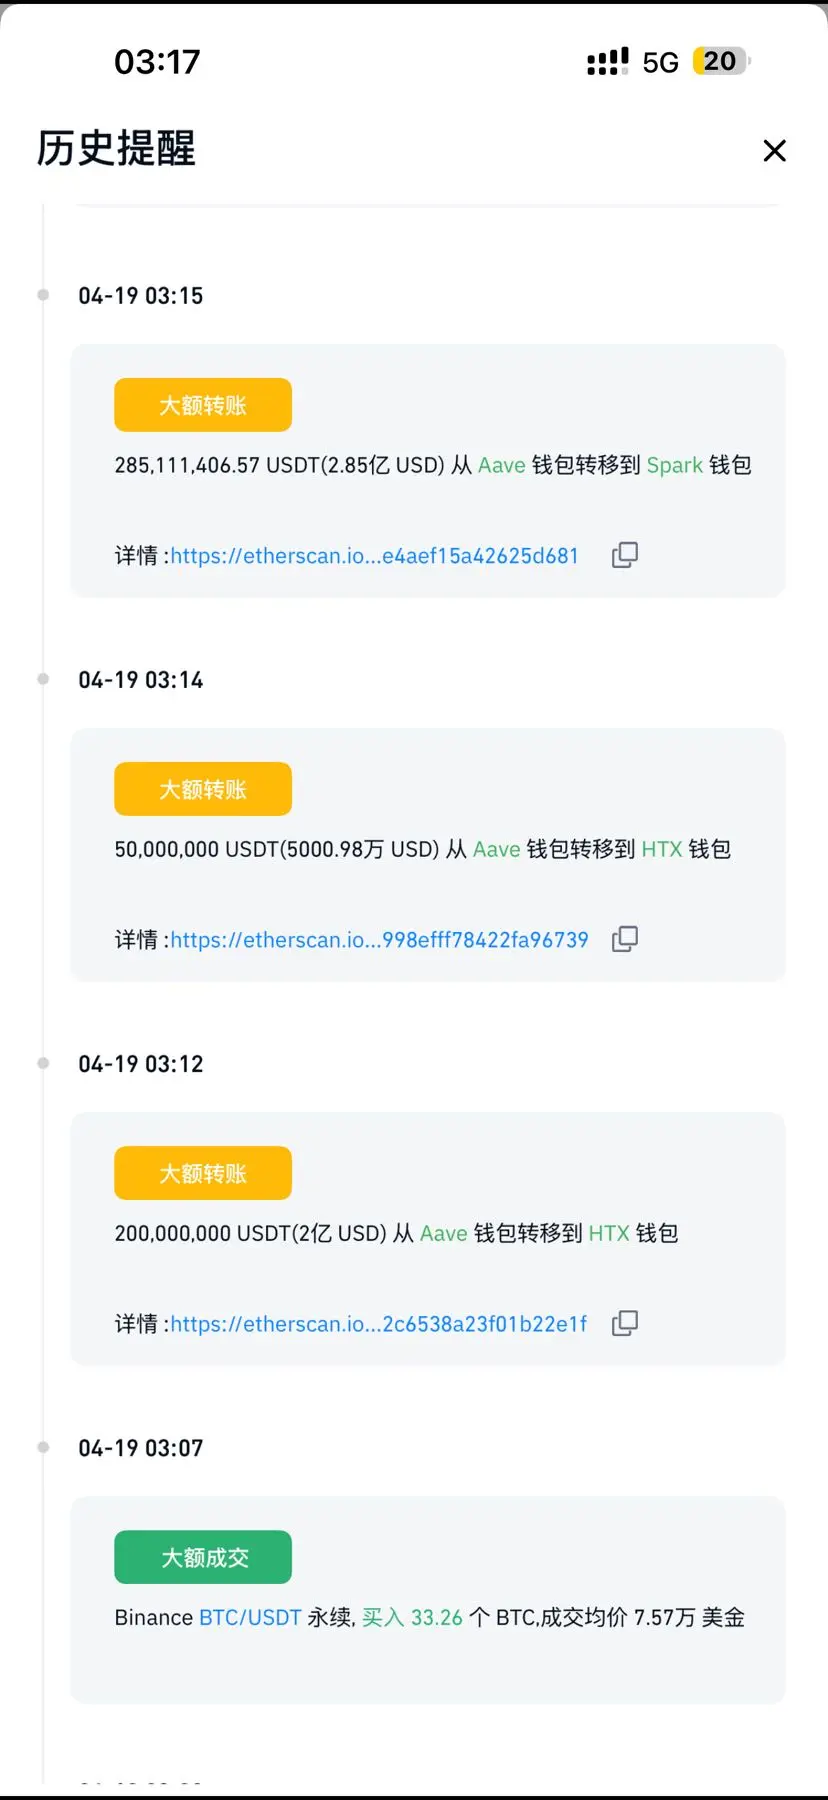Tap the BTC/USDT trading pair link
828x1800 pixels.
[x=250, y=1617]
